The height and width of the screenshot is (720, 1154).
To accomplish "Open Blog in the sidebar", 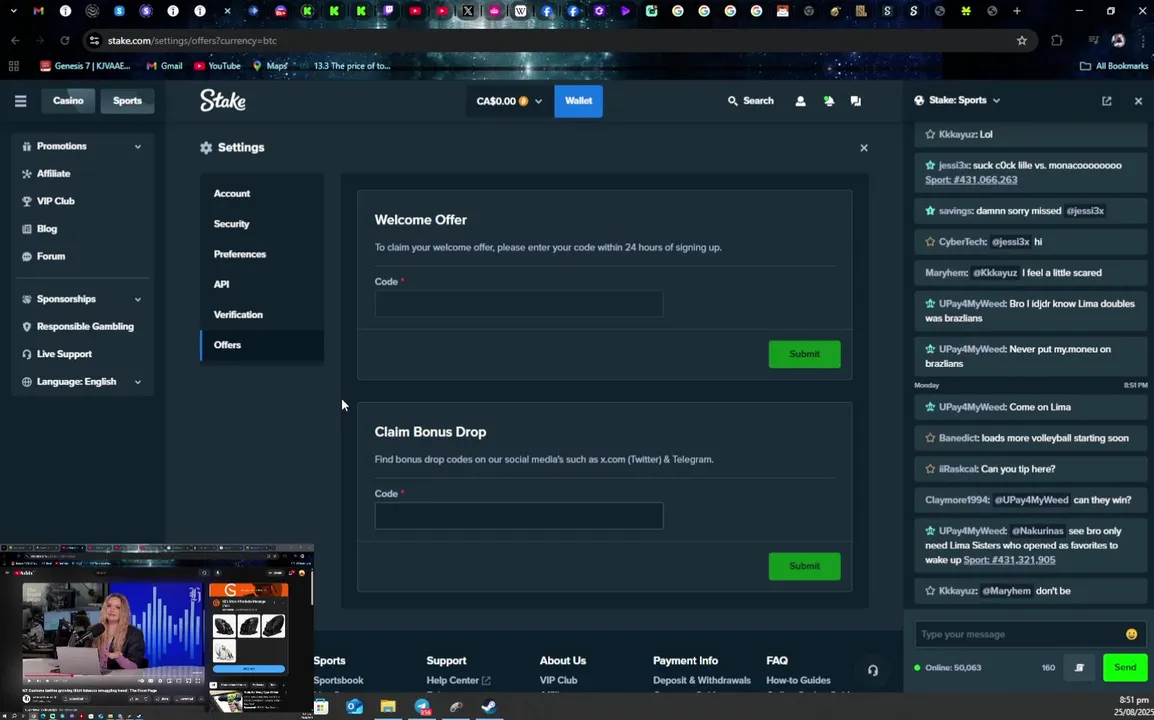I will [x=47, y=229].
